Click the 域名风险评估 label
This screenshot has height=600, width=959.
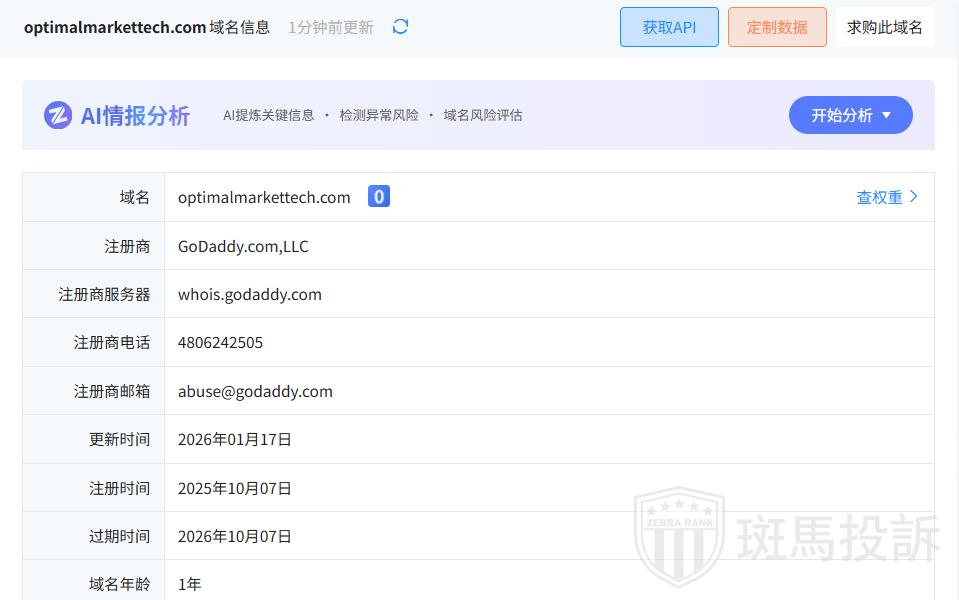click(483, 115)
